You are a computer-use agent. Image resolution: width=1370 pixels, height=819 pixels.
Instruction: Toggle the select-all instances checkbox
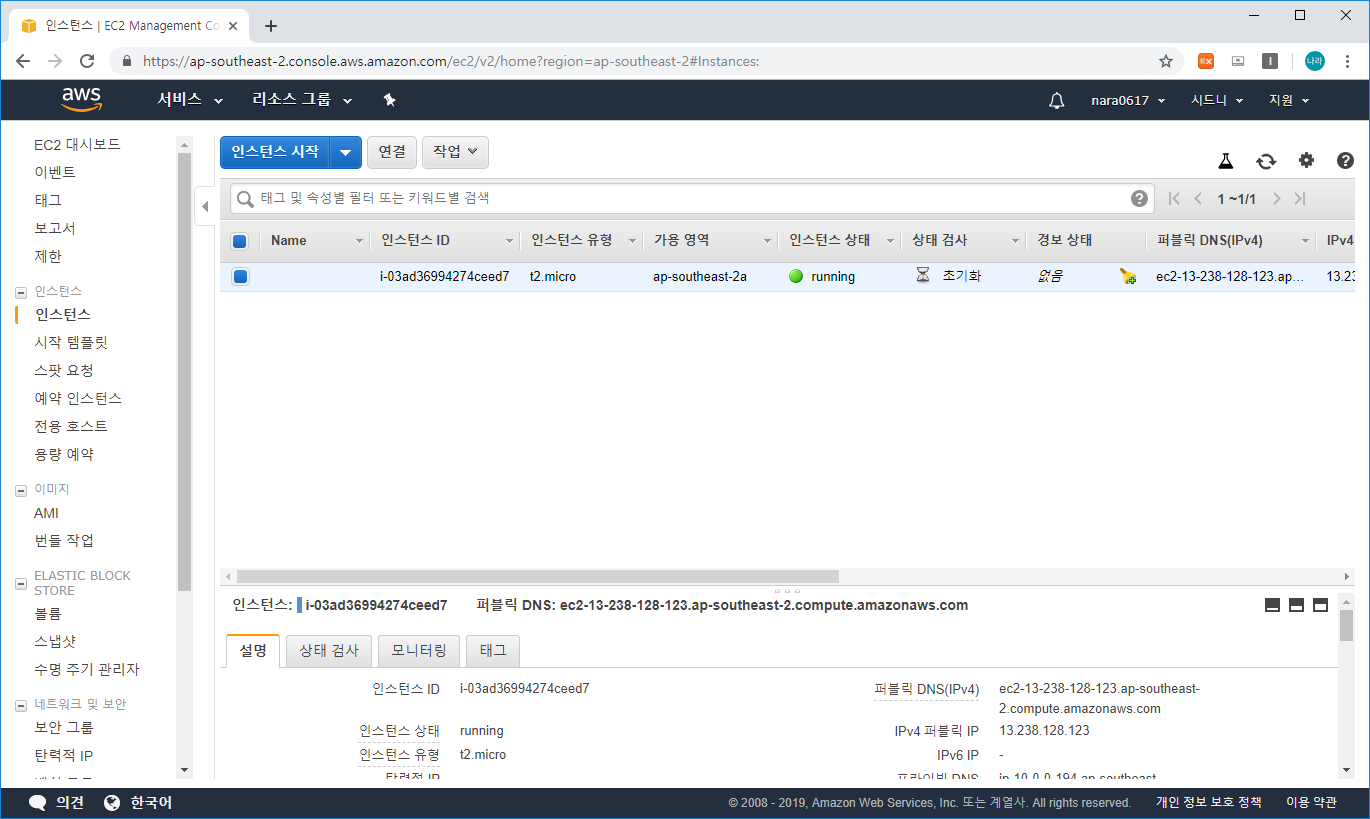[x=240, y=240]
